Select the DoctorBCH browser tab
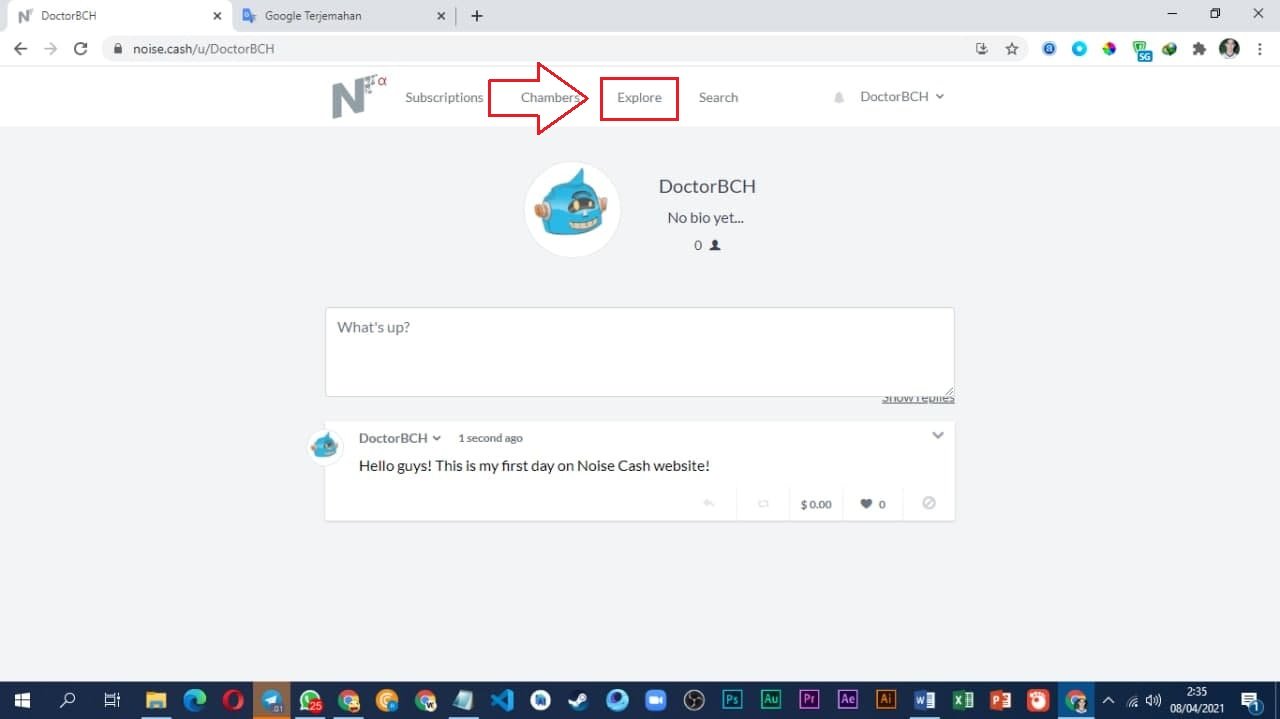Image resolution: width=1280 pixels, height=719 pixels. click(x=118, y=16)
